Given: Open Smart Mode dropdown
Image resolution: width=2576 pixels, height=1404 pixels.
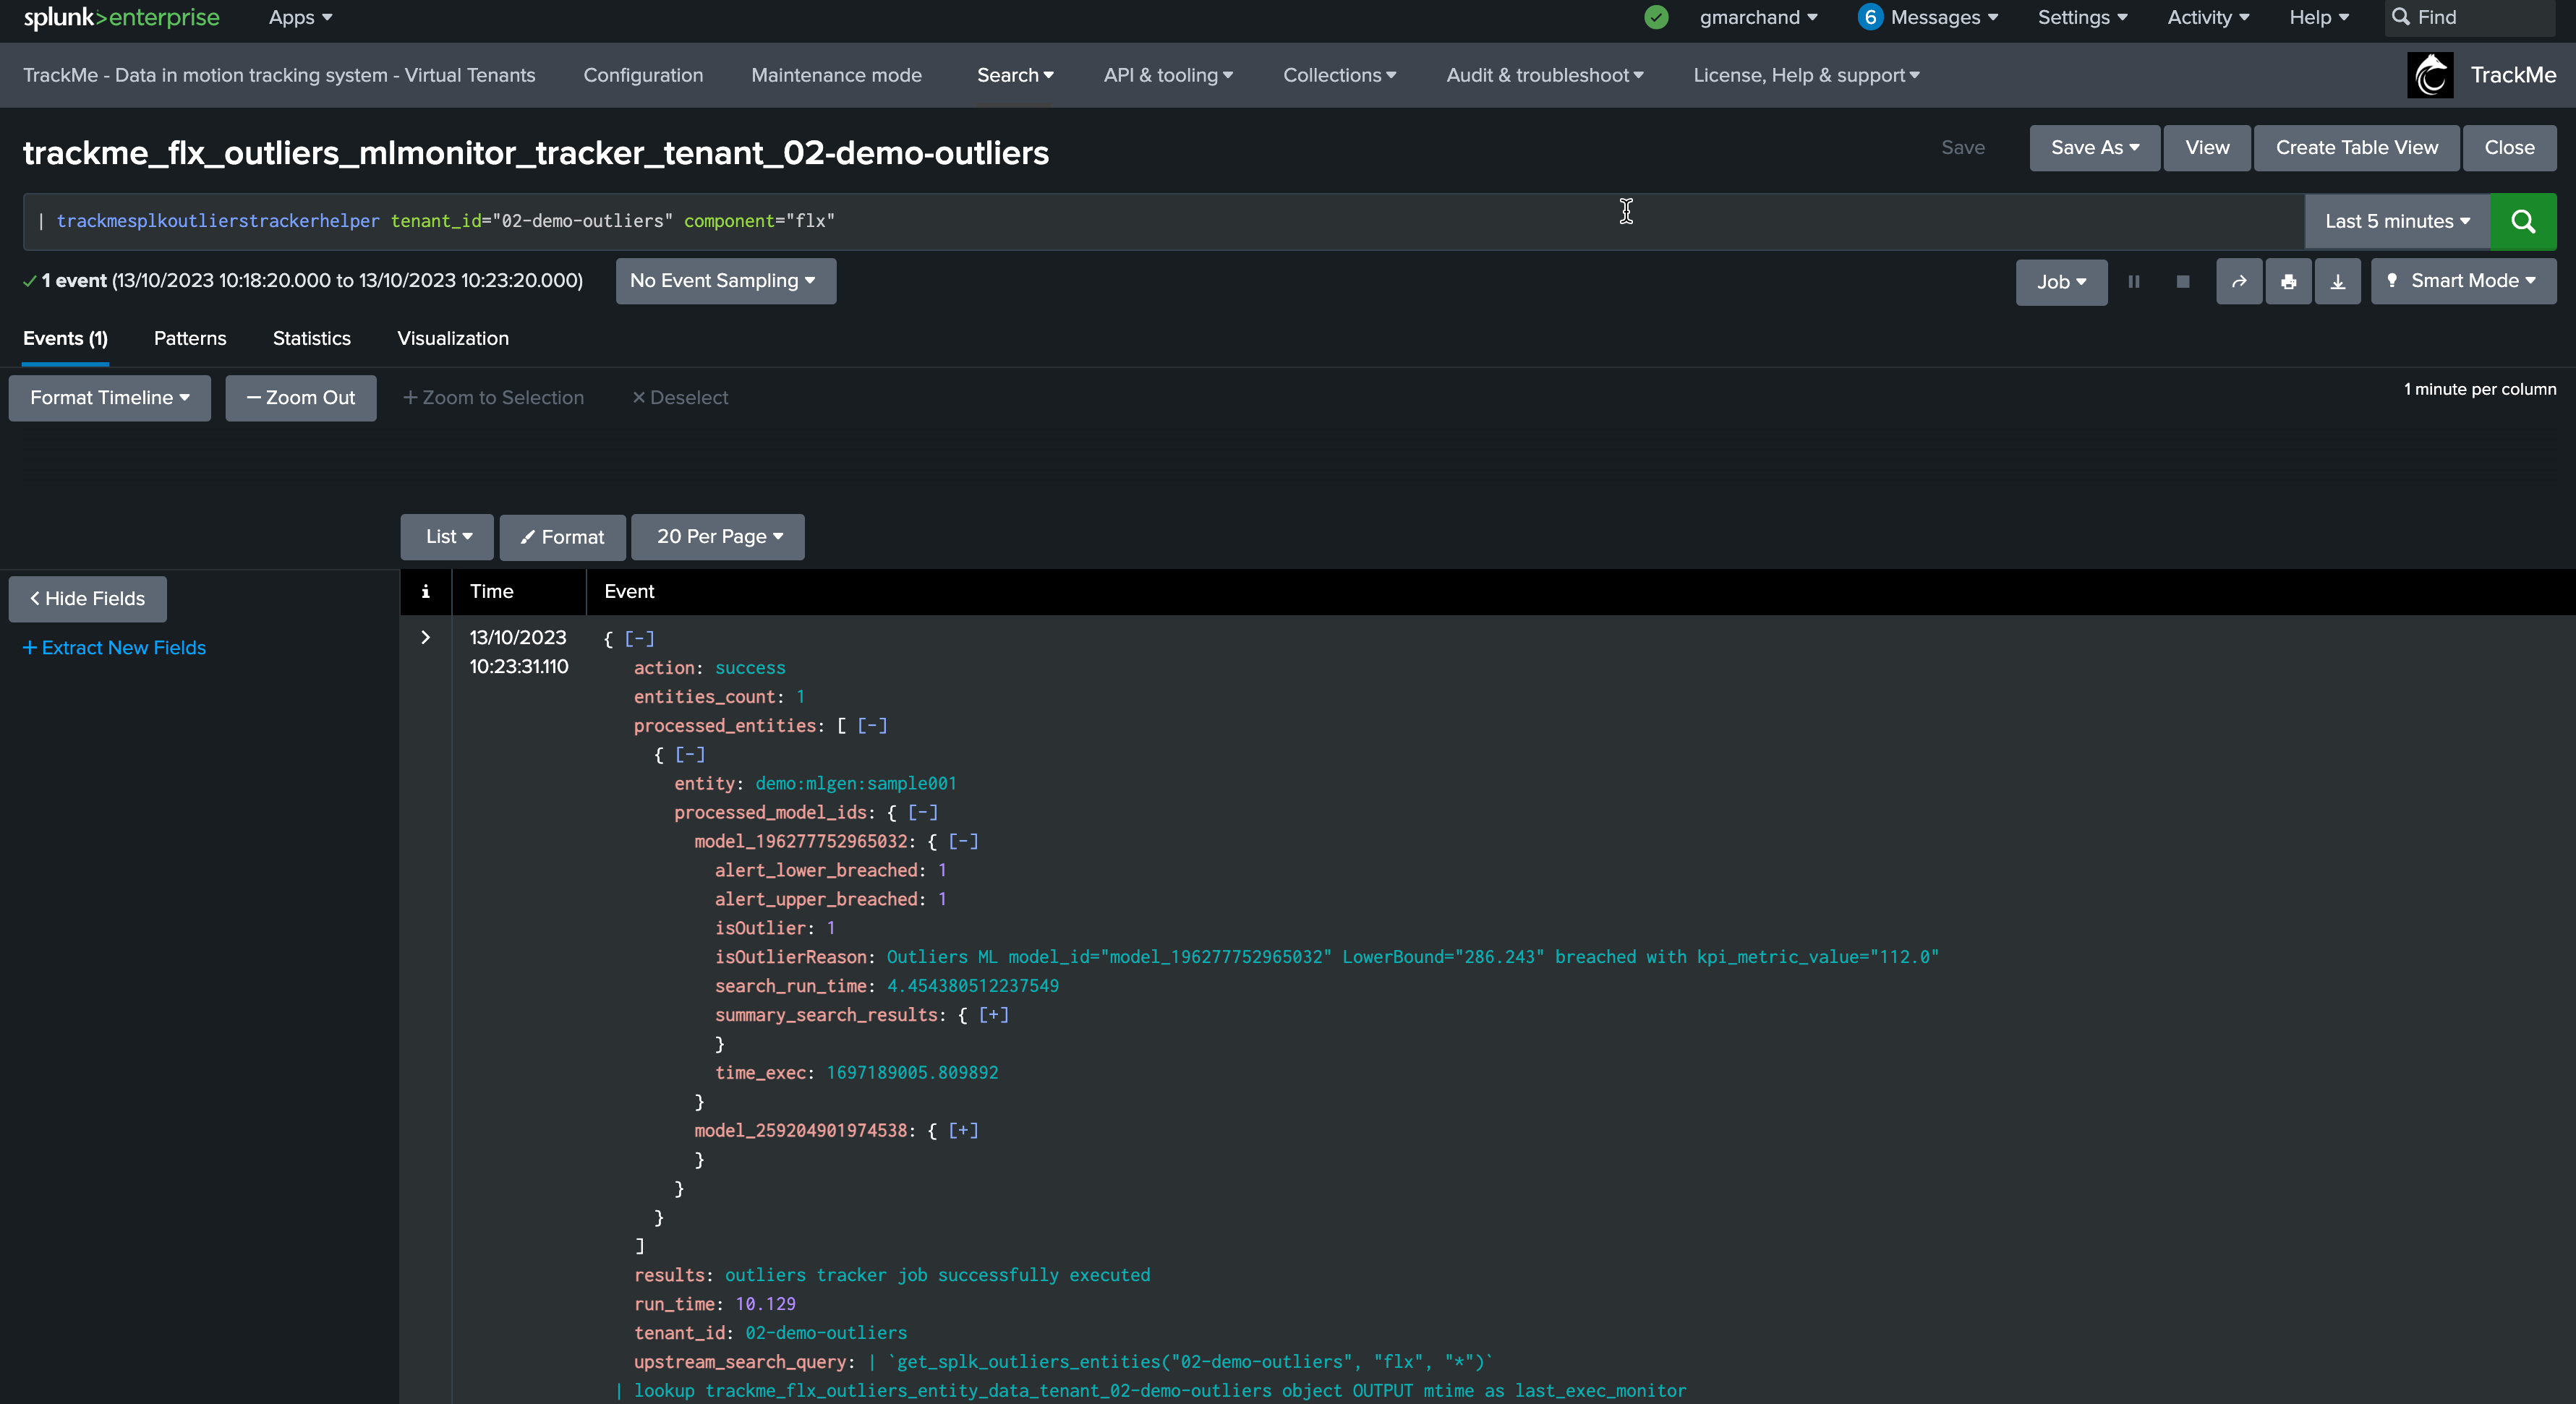Looking at the screenshot, I should pyautogui.click(x=2463, y=281).
